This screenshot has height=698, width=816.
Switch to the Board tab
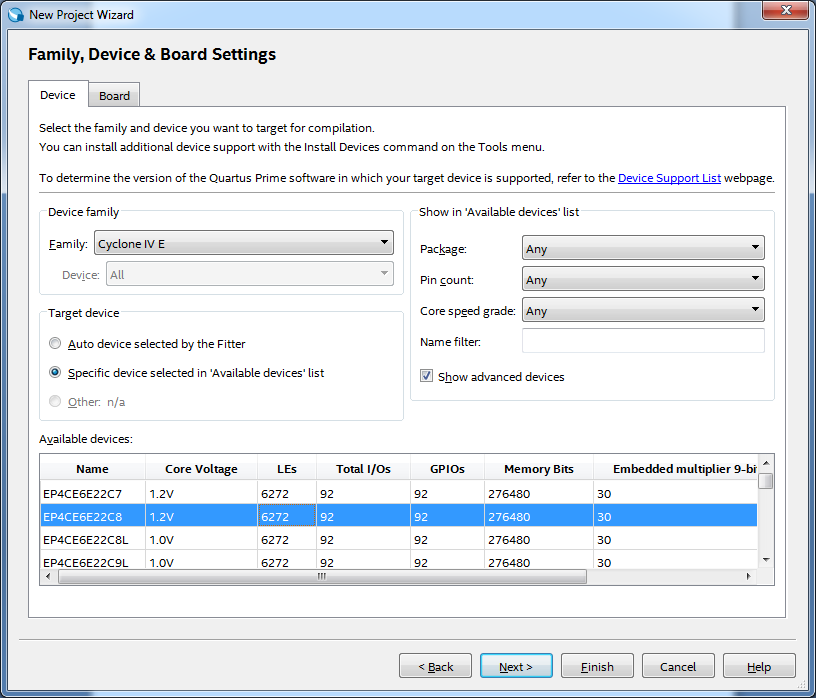[114, 96]
